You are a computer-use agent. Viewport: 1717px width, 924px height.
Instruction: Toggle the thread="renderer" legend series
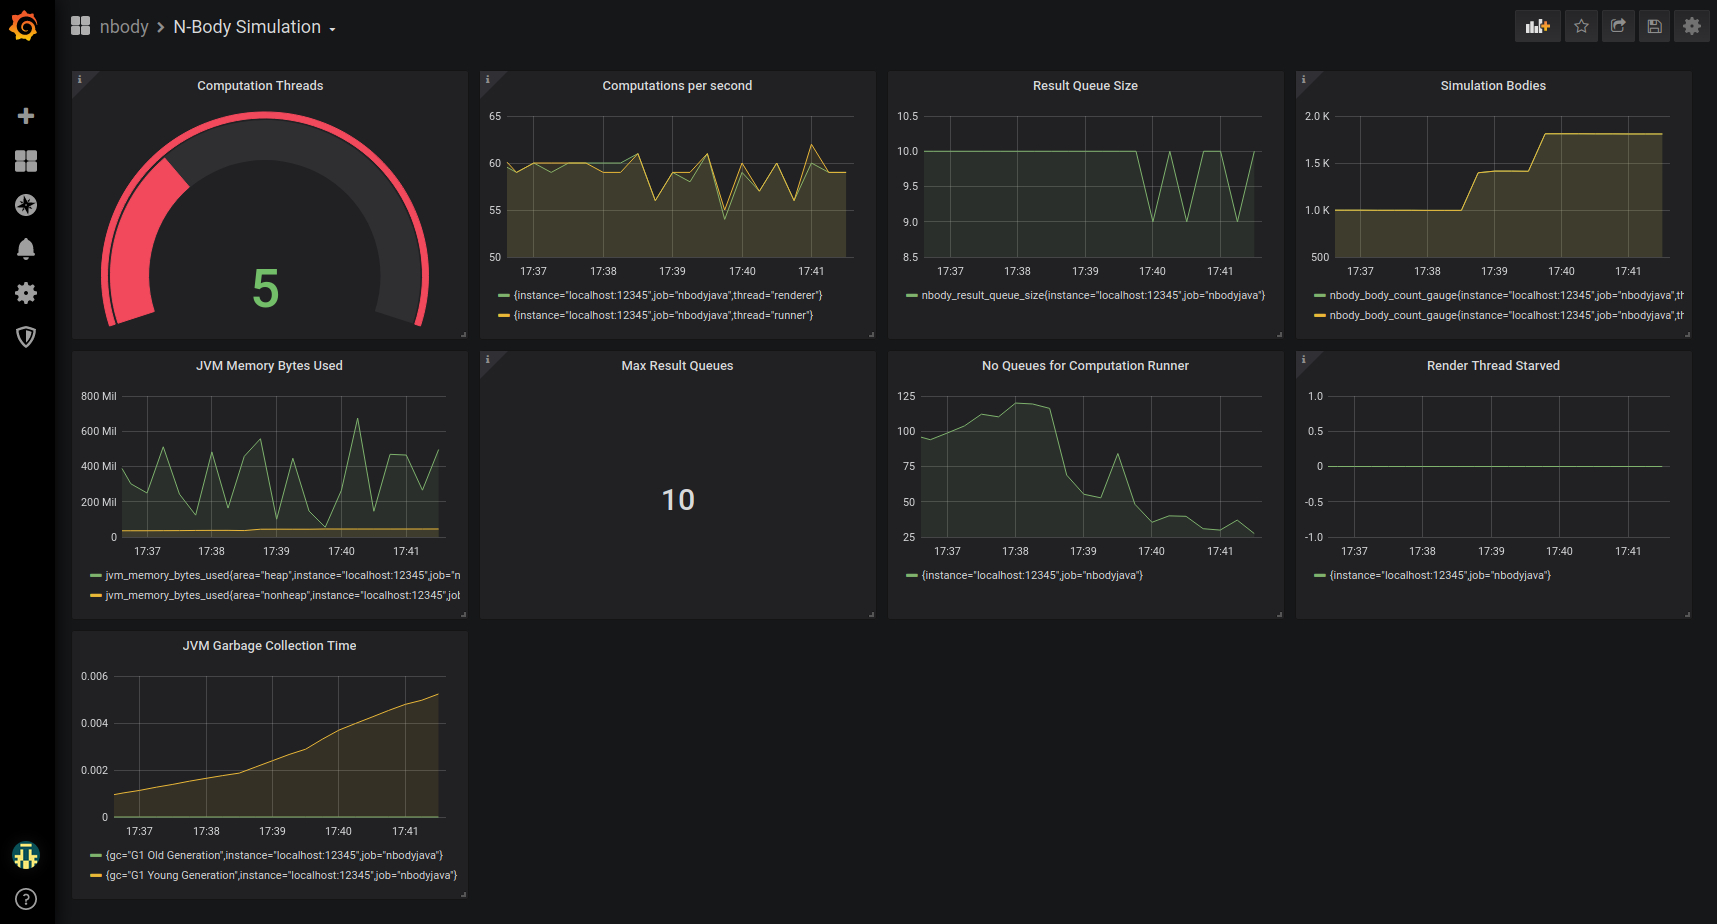(x=667, y=296)
